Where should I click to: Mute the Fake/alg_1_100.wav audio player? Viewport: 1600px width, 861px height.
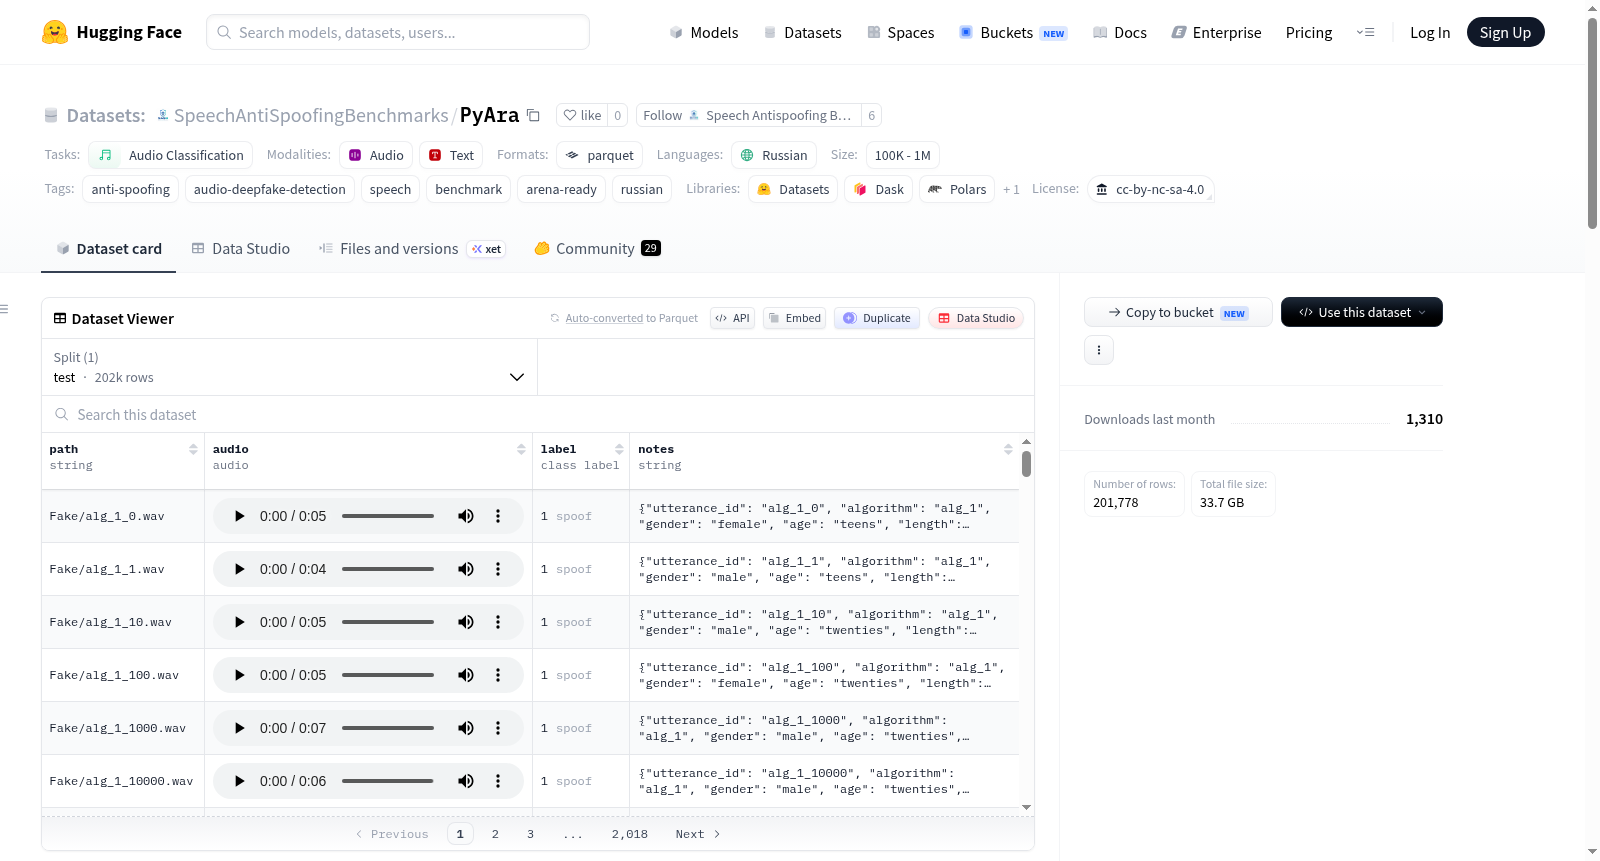[x=466, y=675]
